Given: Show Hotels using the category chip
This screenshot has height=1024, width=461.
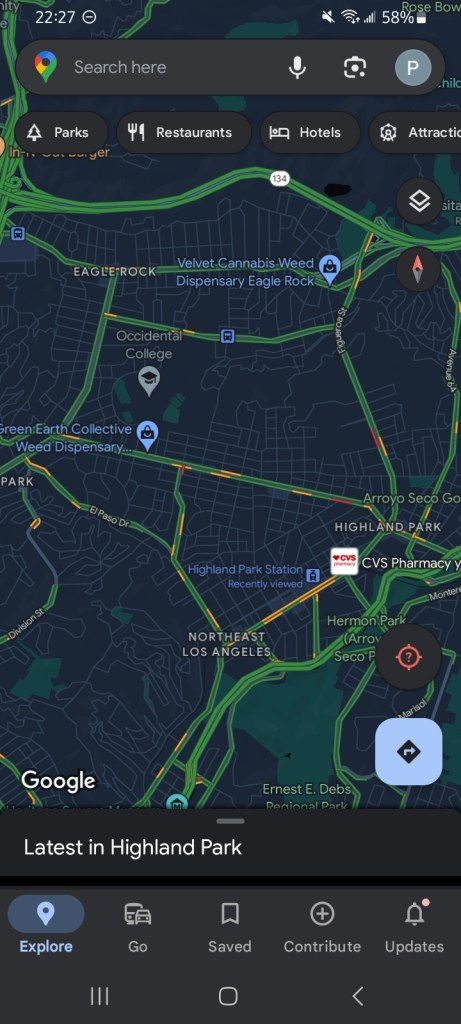Looking at the screenshot, I should coord(310,133).
